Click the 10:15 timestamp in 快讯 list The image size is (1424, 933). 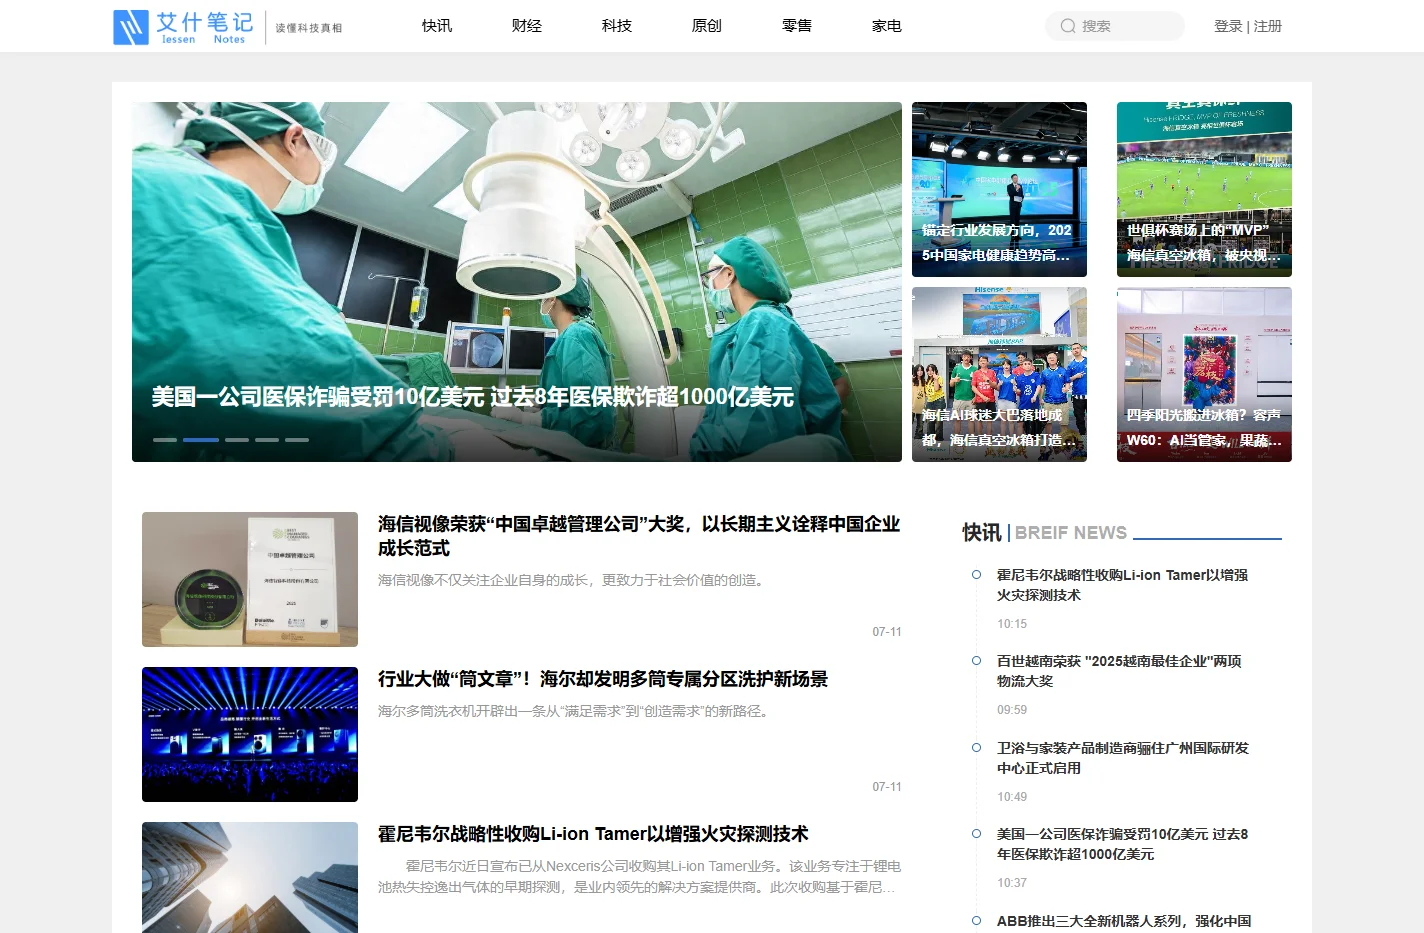point(1012,624)
